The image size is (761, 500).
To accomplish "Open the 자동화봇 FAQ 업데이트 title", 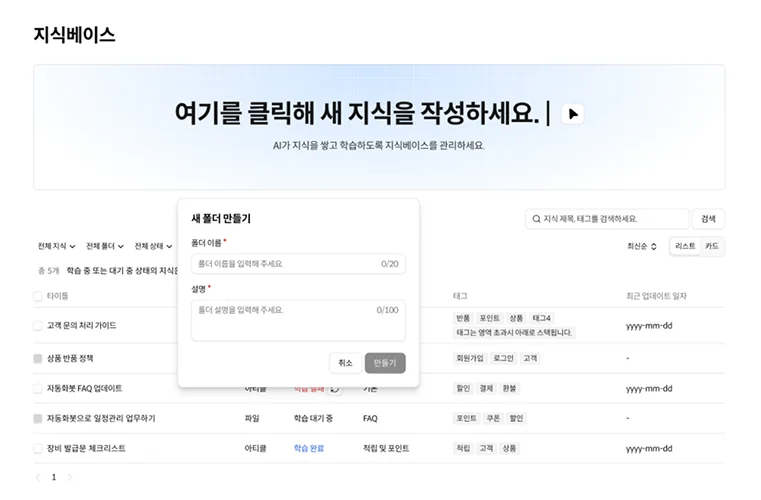I will click(x=84, y=388).
